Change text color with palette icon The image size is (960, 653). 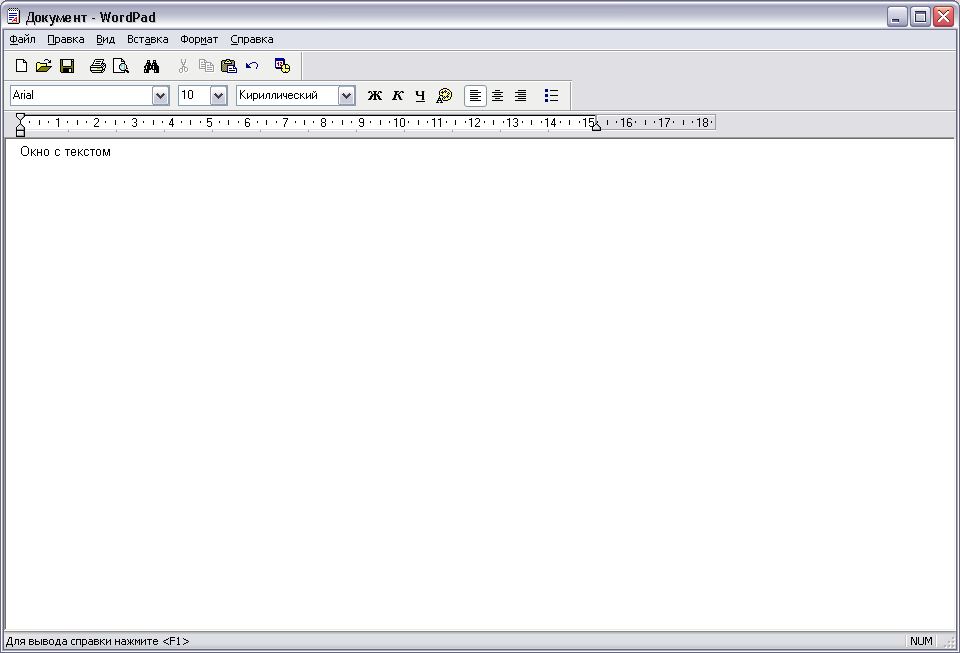pyautogui.click(x=444, y=95)
